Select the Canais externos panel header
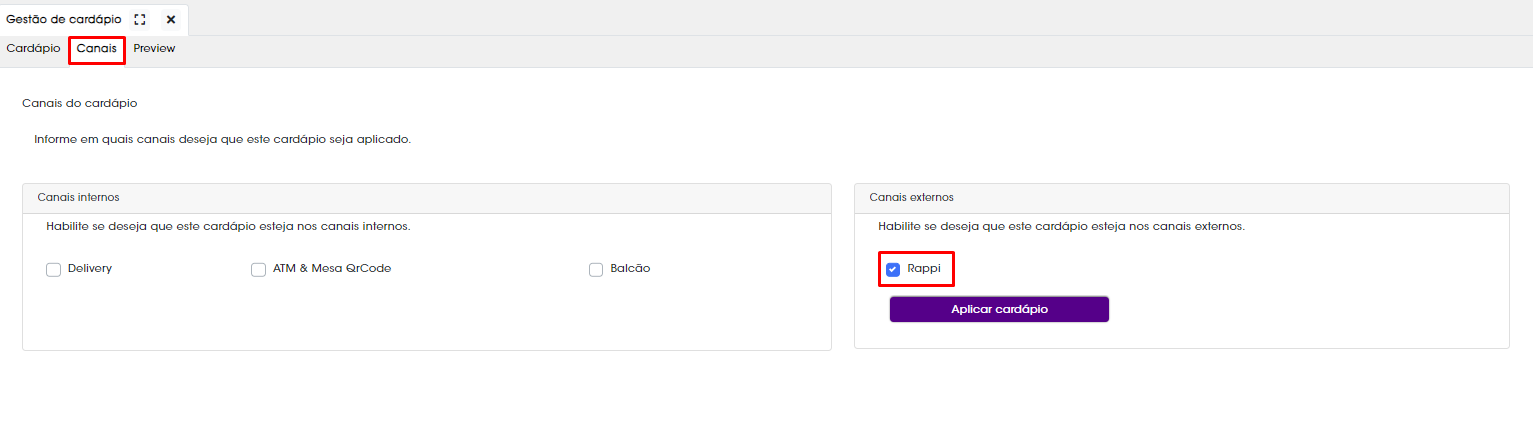Image resolution: width=1533 pixels, height=443 pixels. [1182, 198]
